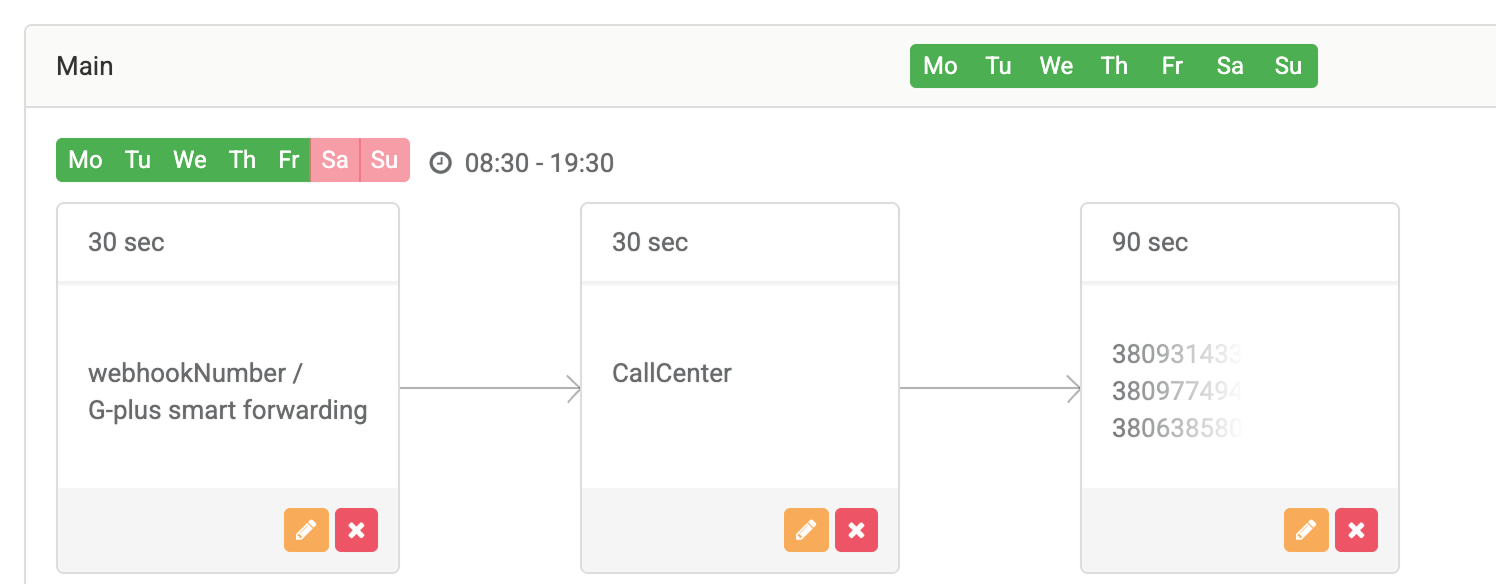Enable Sunday in the schedule row
The width and height of the screenshot is (1496, 584).
pos(385,160)
